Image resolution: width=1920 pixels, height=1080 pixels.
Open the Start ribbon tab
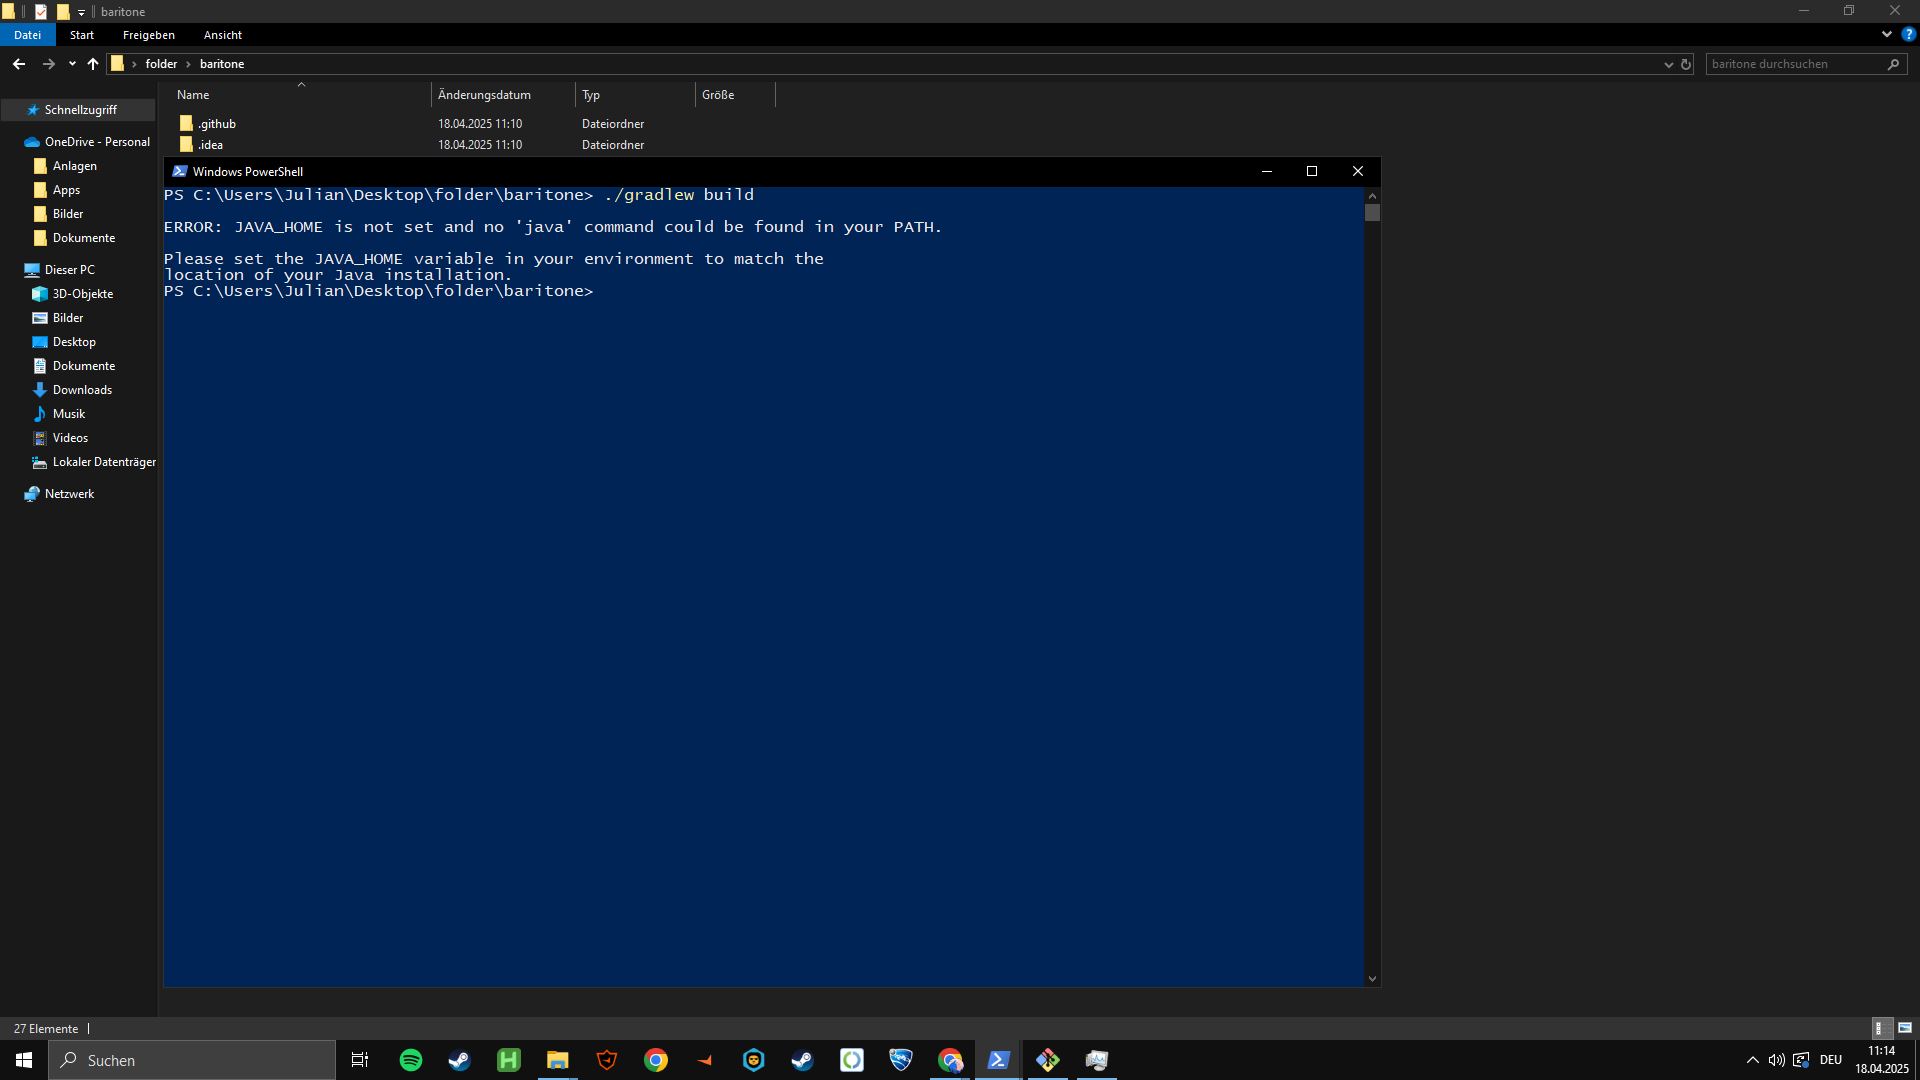pyautogui.click(x=82, y=35)
